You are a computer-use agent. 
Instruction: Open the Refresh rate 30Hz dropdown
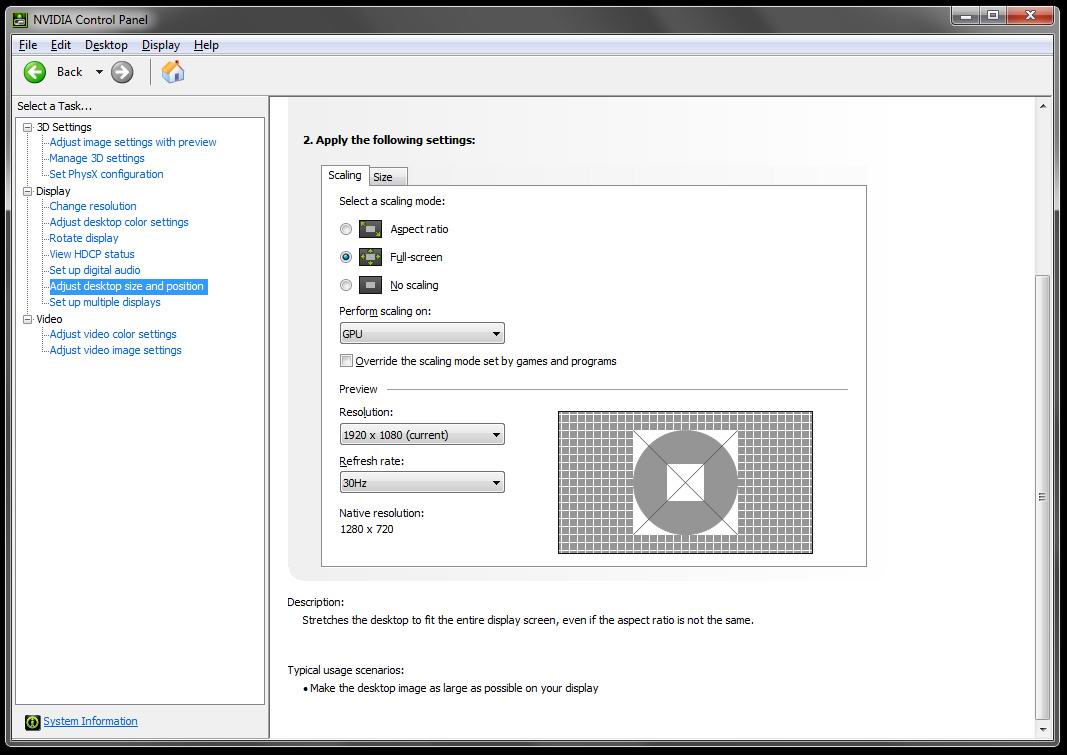[421, 483]
